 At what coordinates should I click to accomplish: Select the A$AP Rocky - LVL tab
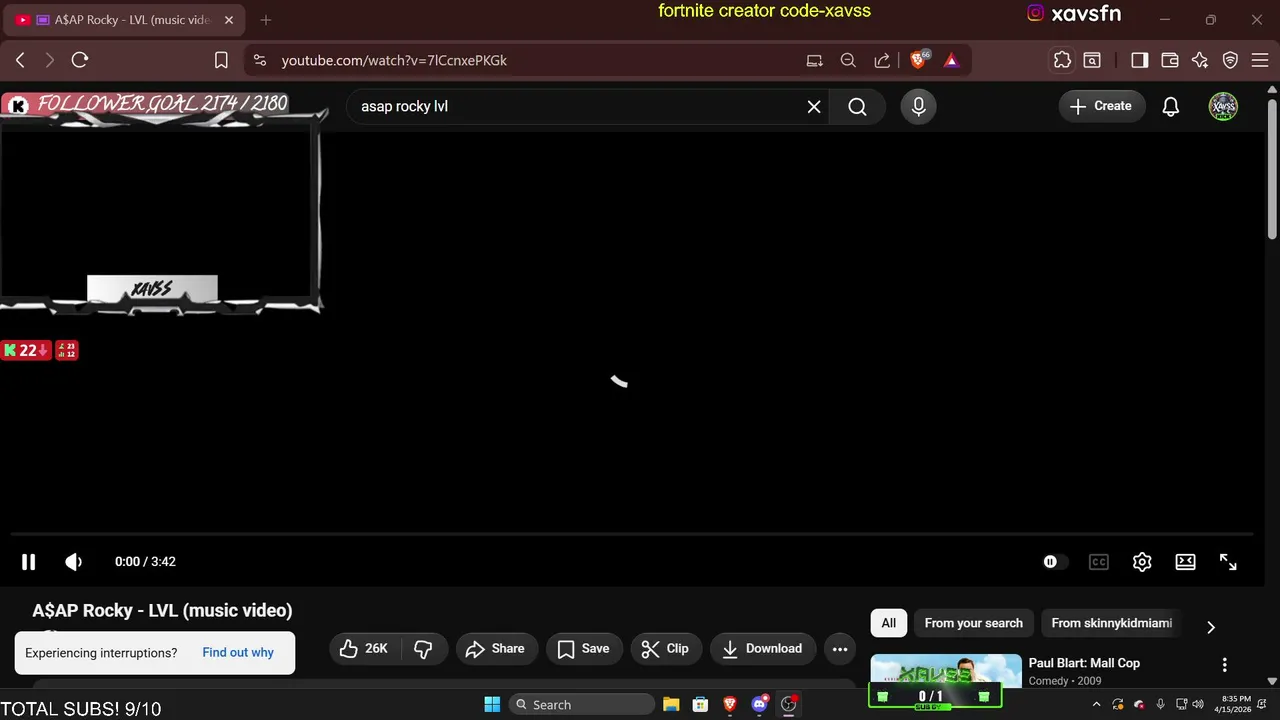point(123,20)
